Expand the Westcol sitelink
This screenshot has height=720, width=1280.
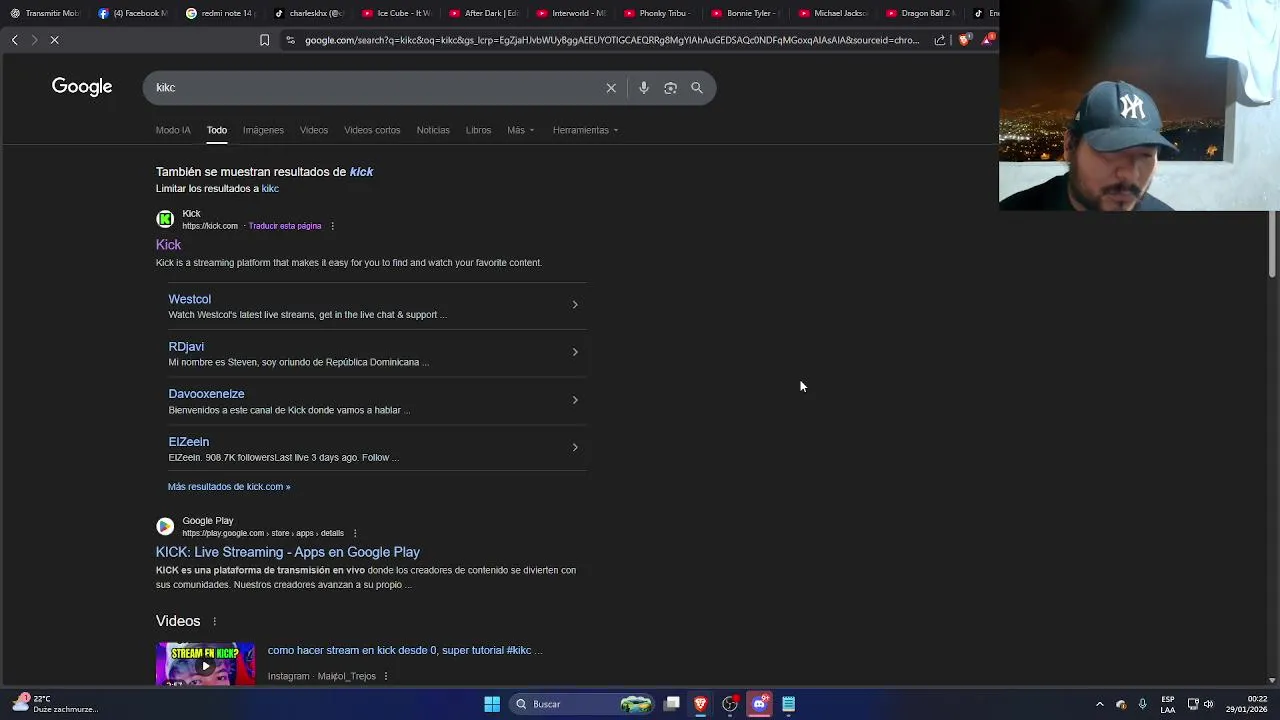tap(575, 304)
